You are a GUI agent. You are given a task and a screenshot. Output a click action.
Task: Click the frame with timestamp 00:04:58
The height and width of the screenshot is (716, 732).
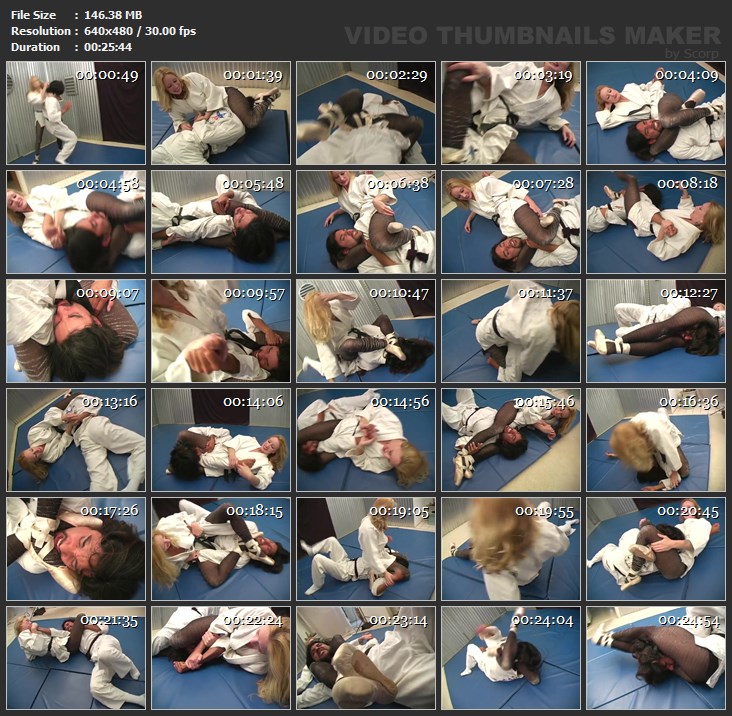(76, 222)
